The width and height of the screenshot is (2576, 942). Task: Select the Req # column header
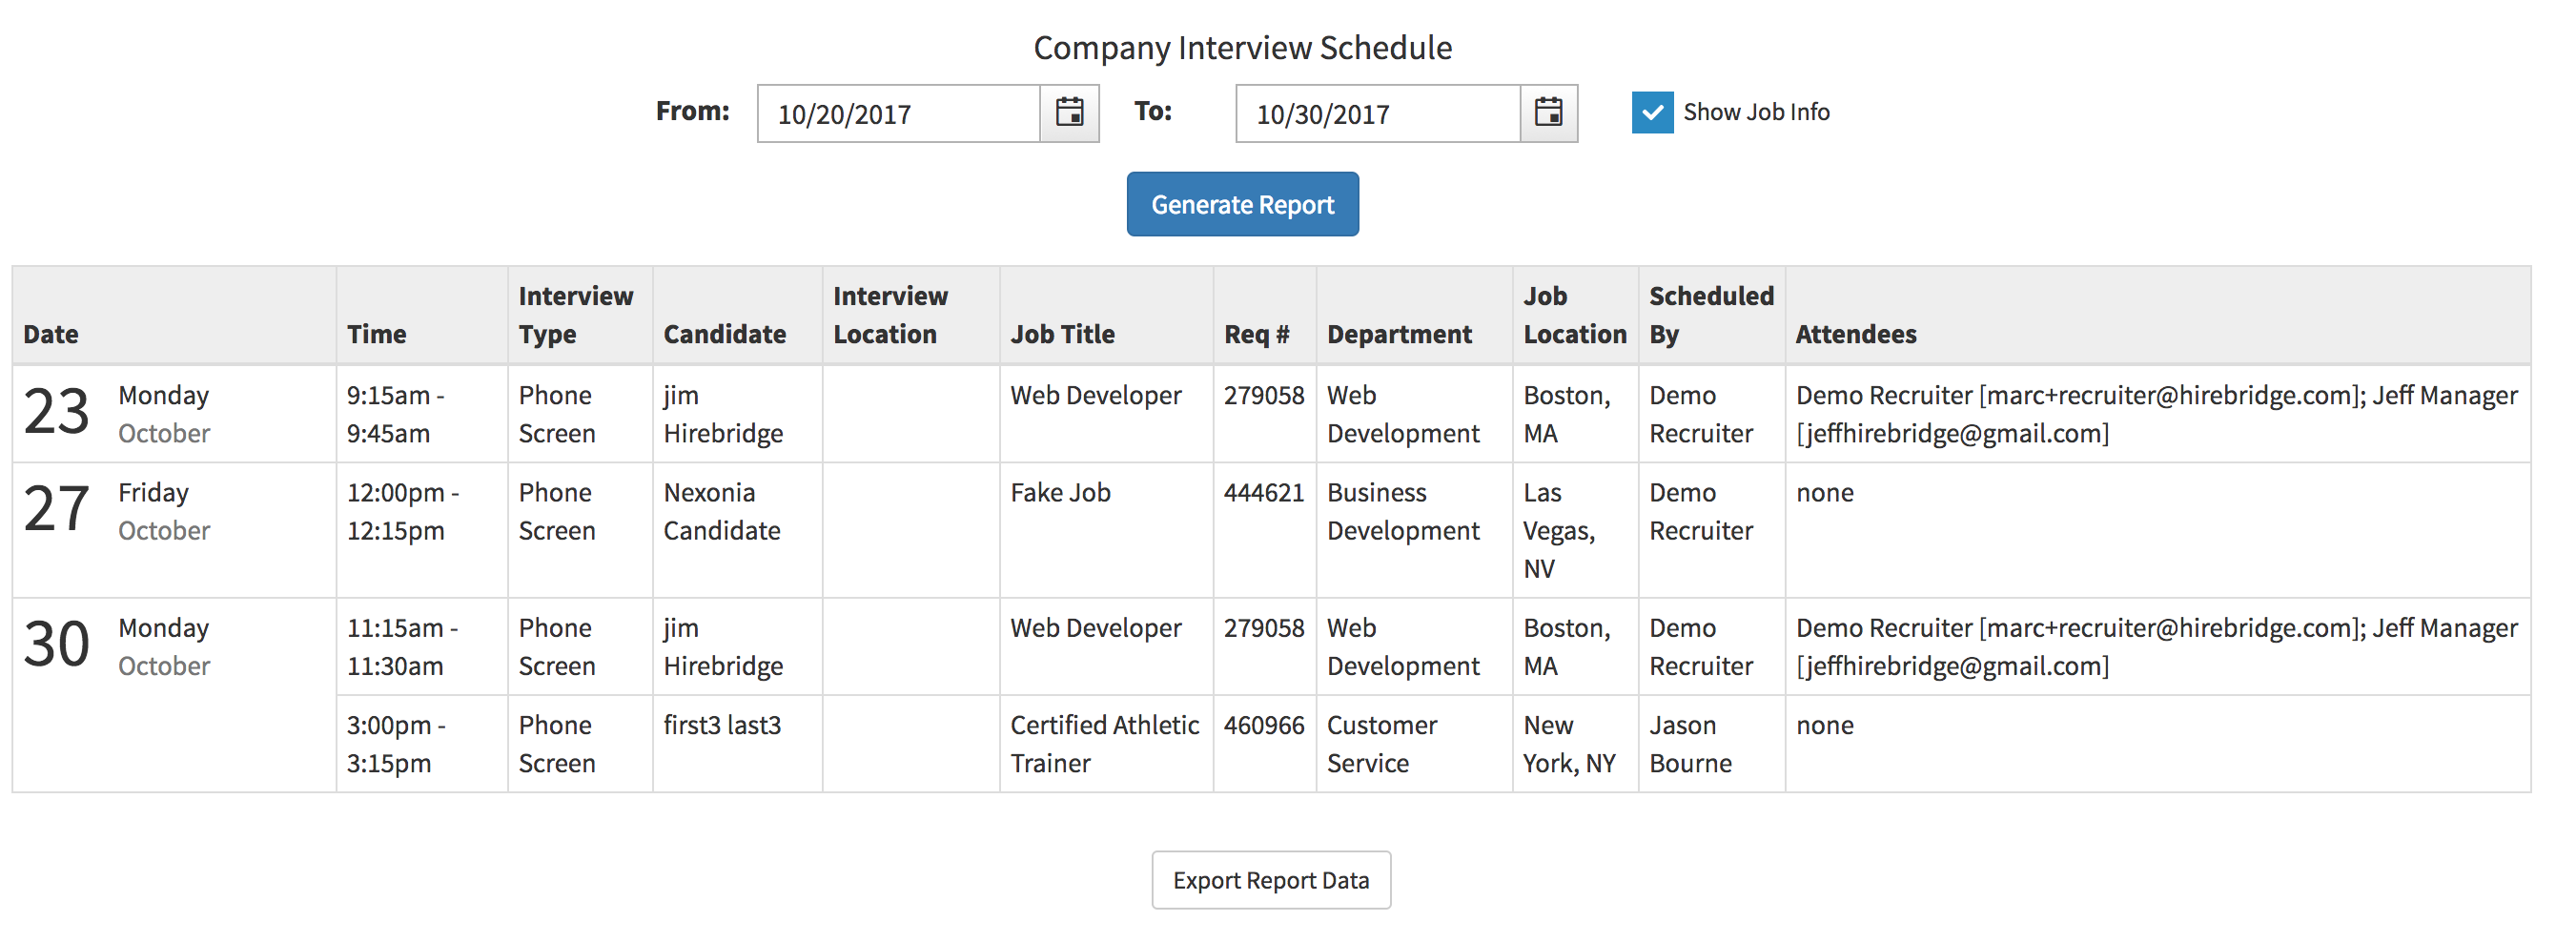click(1256, 334)
